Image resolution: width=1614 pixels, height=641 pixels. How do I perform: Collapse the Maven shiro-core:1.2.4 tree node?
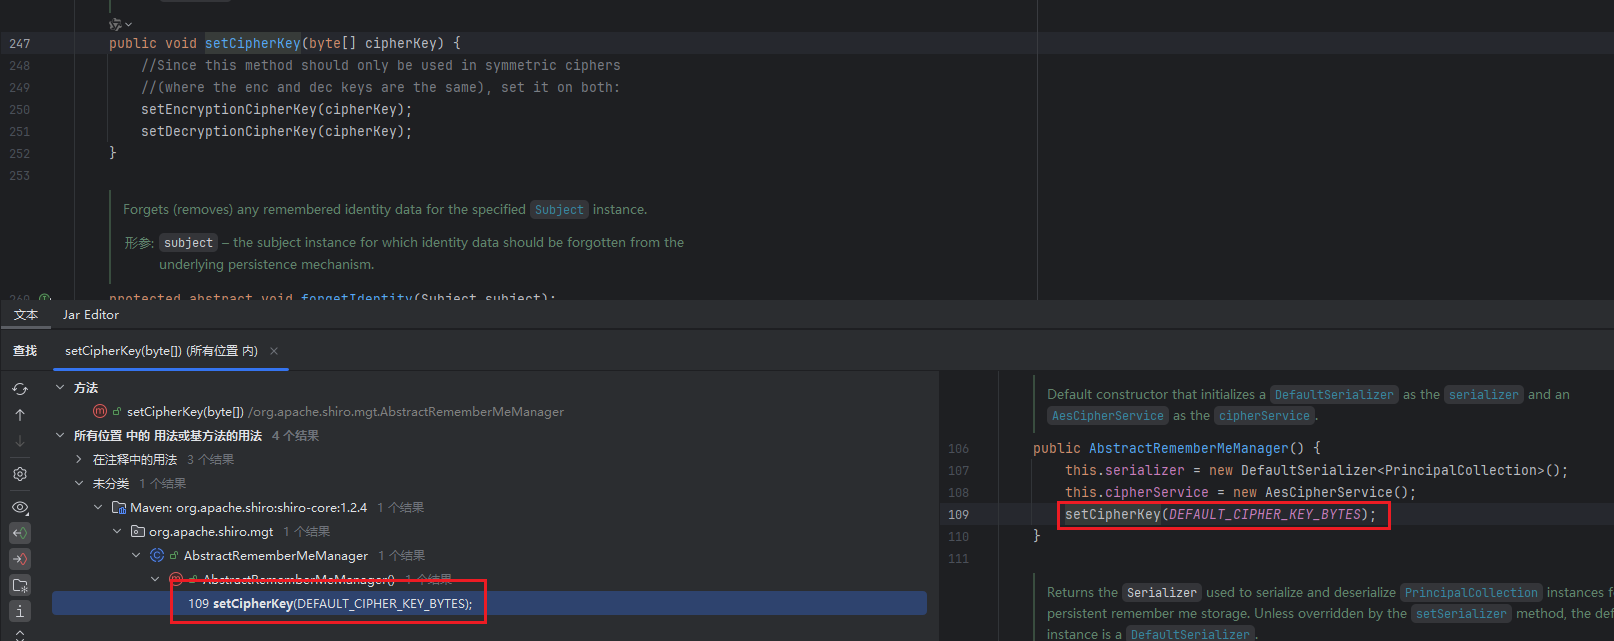click(x=98, y=508)
